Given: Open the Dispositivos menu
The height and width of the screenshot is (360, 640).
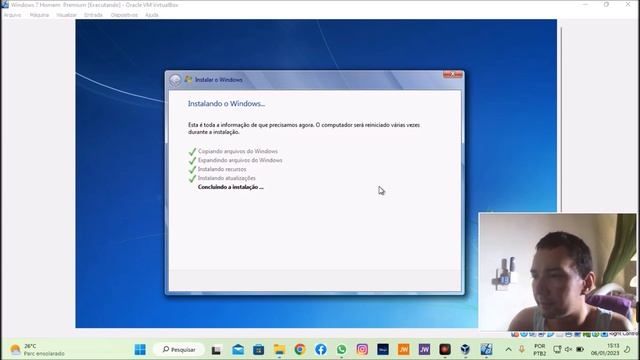Looking at the screenshot, I should [x=124, y=15].
